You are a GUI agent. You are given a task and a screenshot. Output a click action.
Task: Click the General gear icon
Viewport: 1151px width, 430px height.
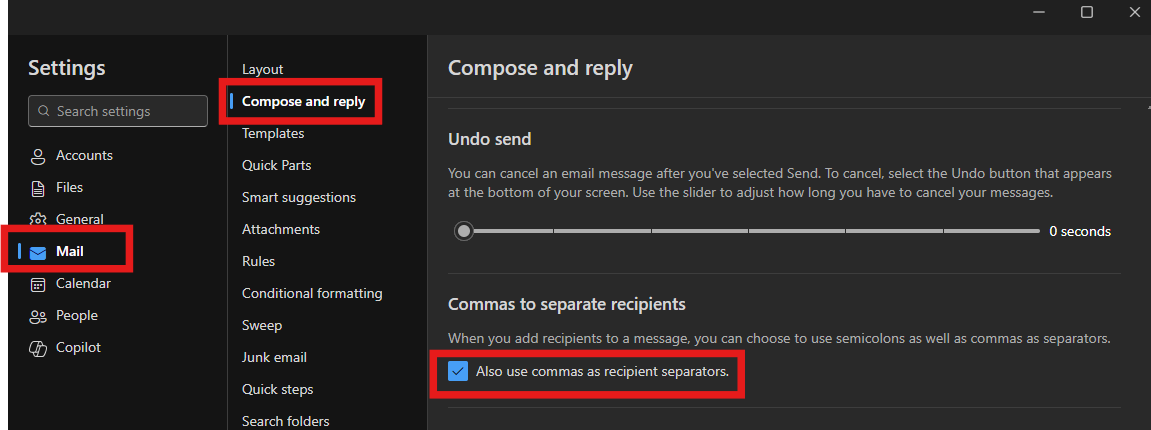click(37, 219)
